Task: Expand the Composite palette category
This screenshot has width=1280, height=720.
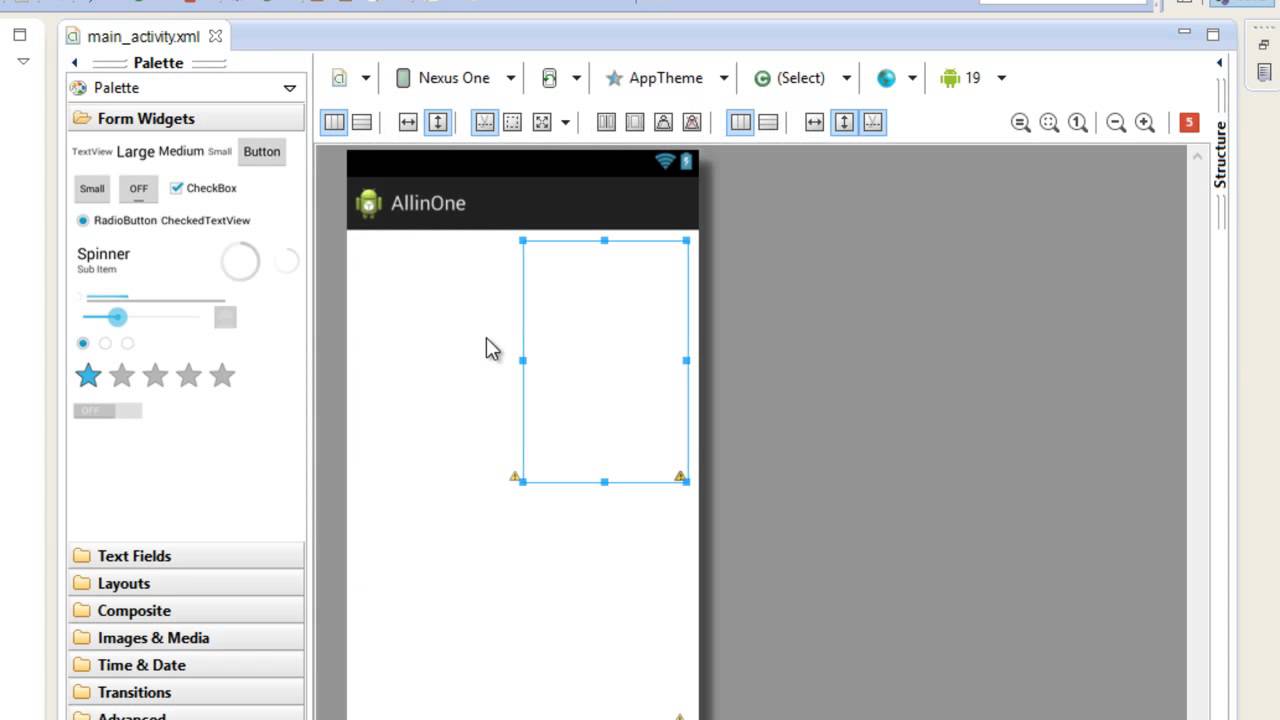Action: click(x=186, y=610)
